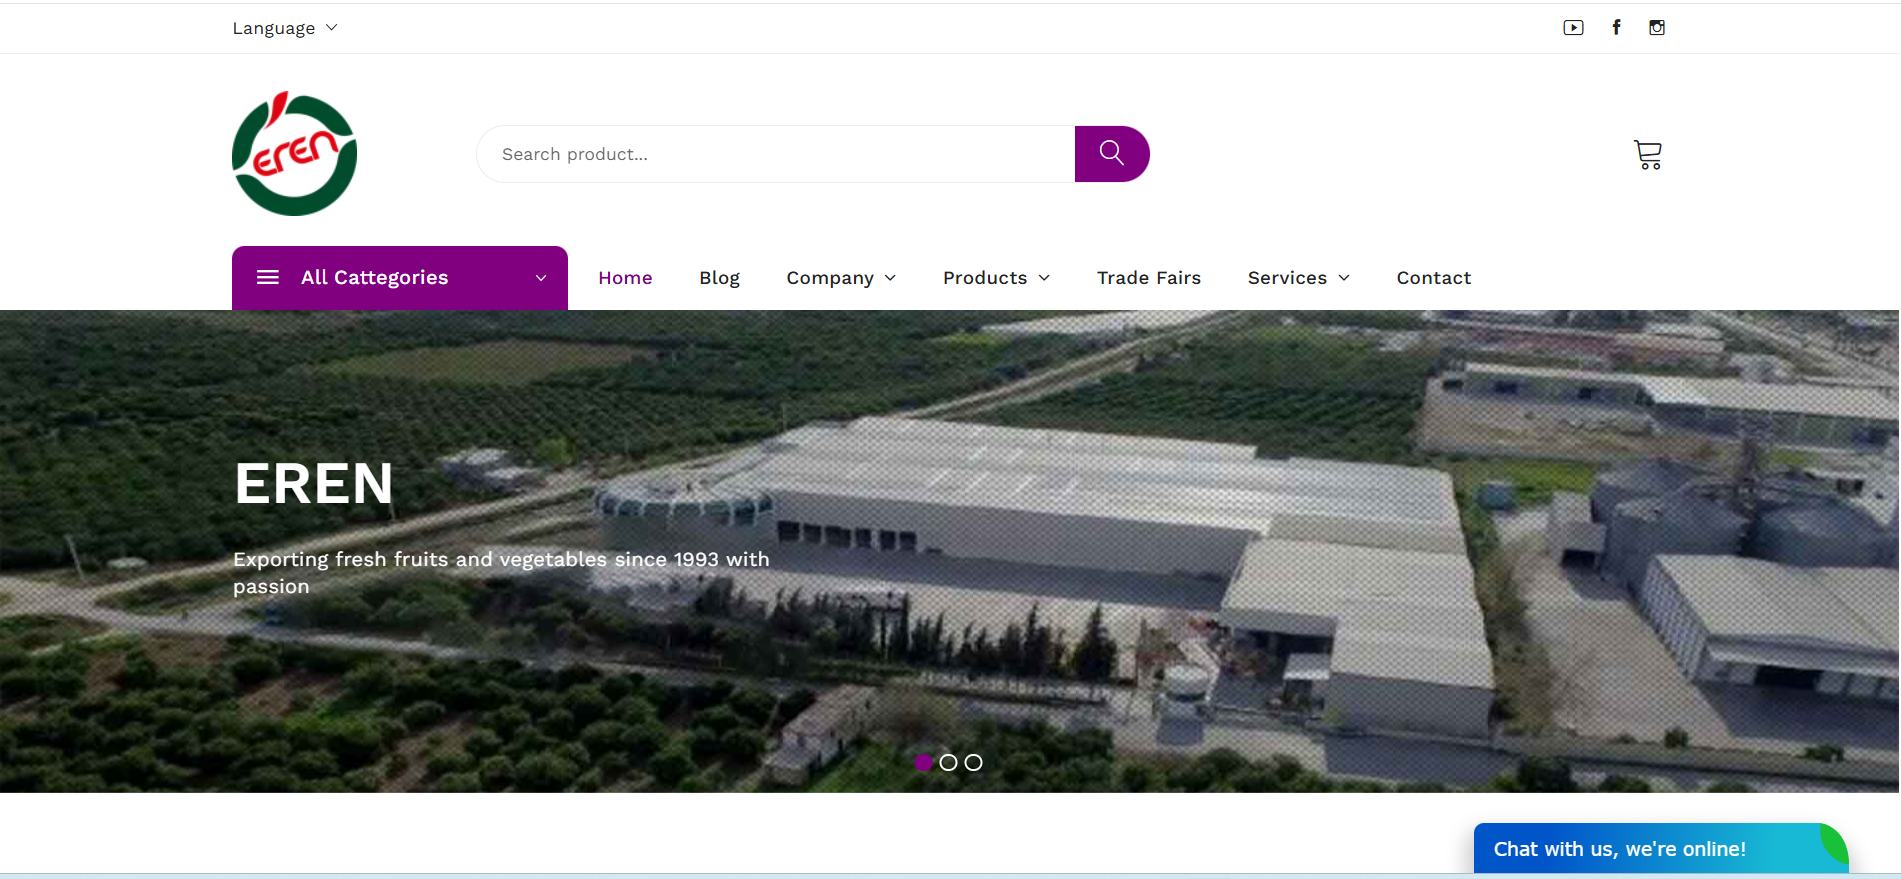Click the Eren logo
Viewport: 1901px width, 879px height.
(x=294, y=153)
